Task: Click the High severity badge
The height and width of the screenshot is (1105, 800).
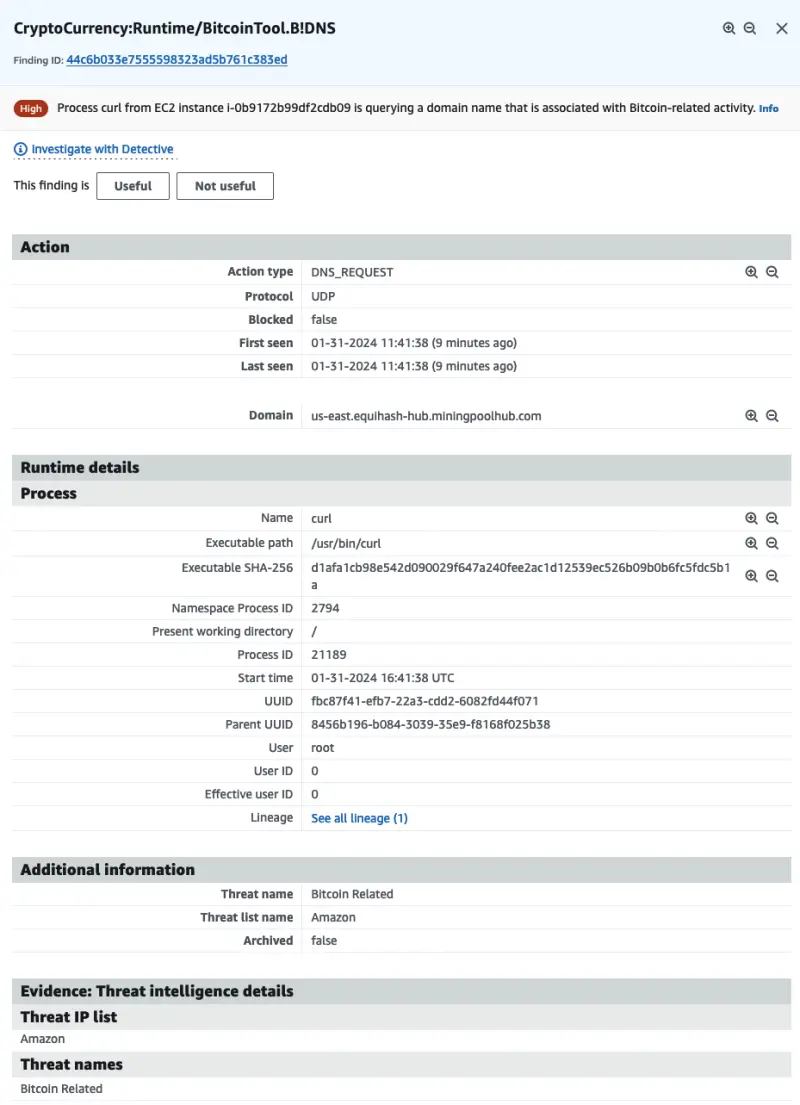Action: point(30,107)
